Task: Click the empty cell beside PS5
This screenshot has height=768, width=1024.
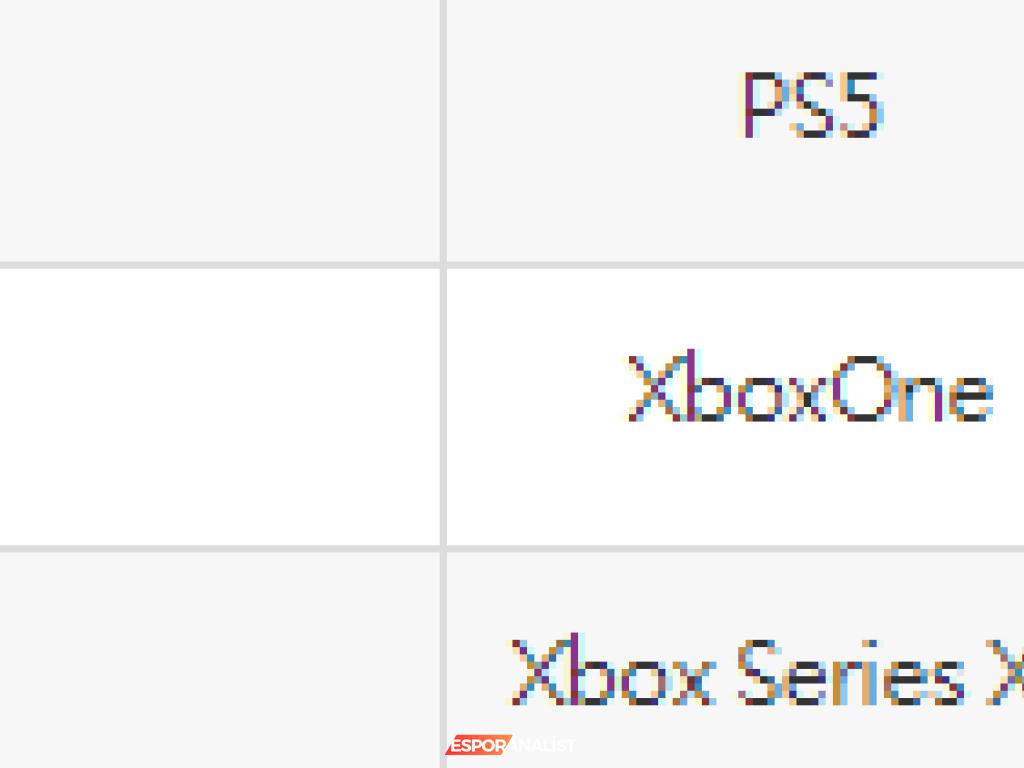Action: pyautogui.click(x=219, y=131)
